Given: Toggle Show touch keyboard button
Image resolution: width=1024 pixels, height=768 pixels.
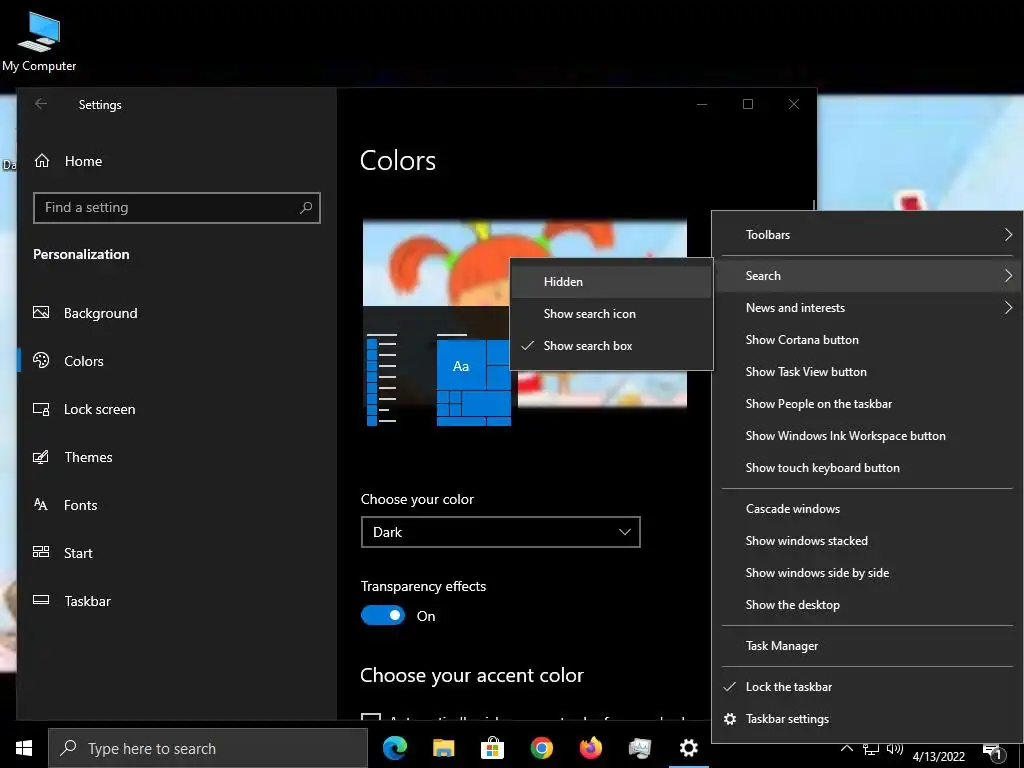Looking at the screenshot, I should 869,468.
